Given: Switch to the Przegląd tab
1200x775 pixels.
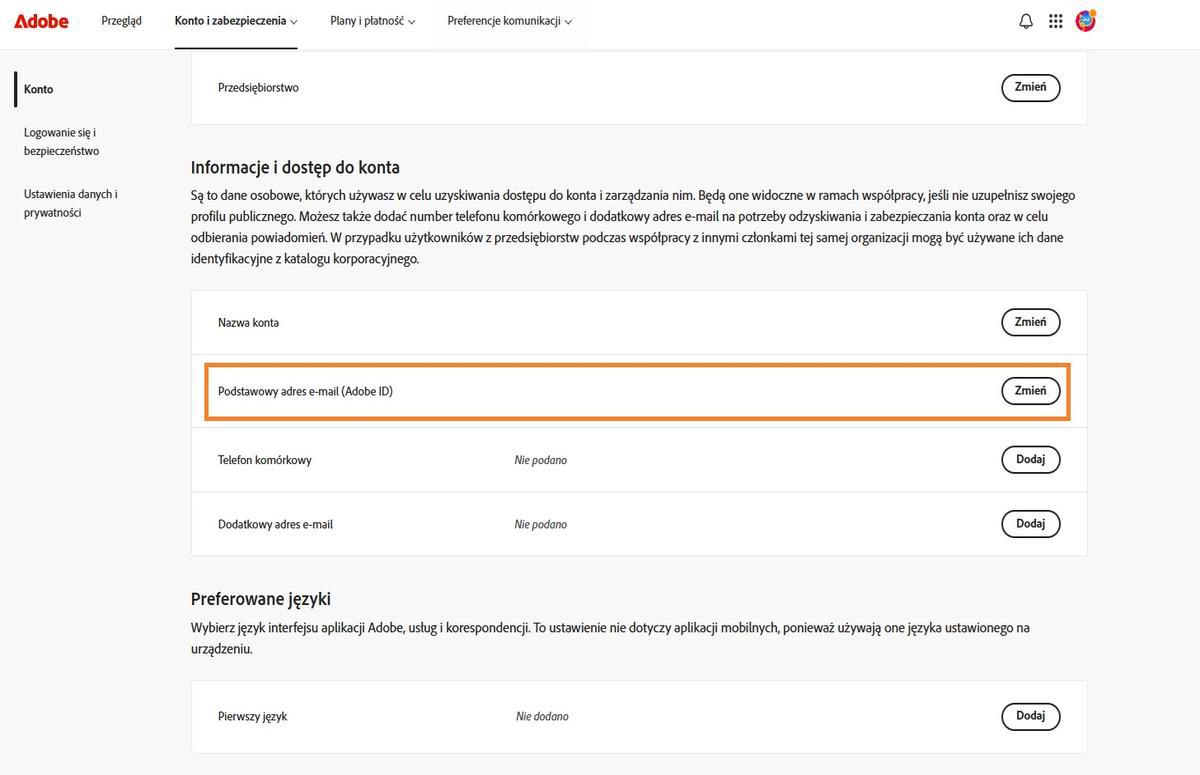Looking at the screenshot, I should point(121,19).
